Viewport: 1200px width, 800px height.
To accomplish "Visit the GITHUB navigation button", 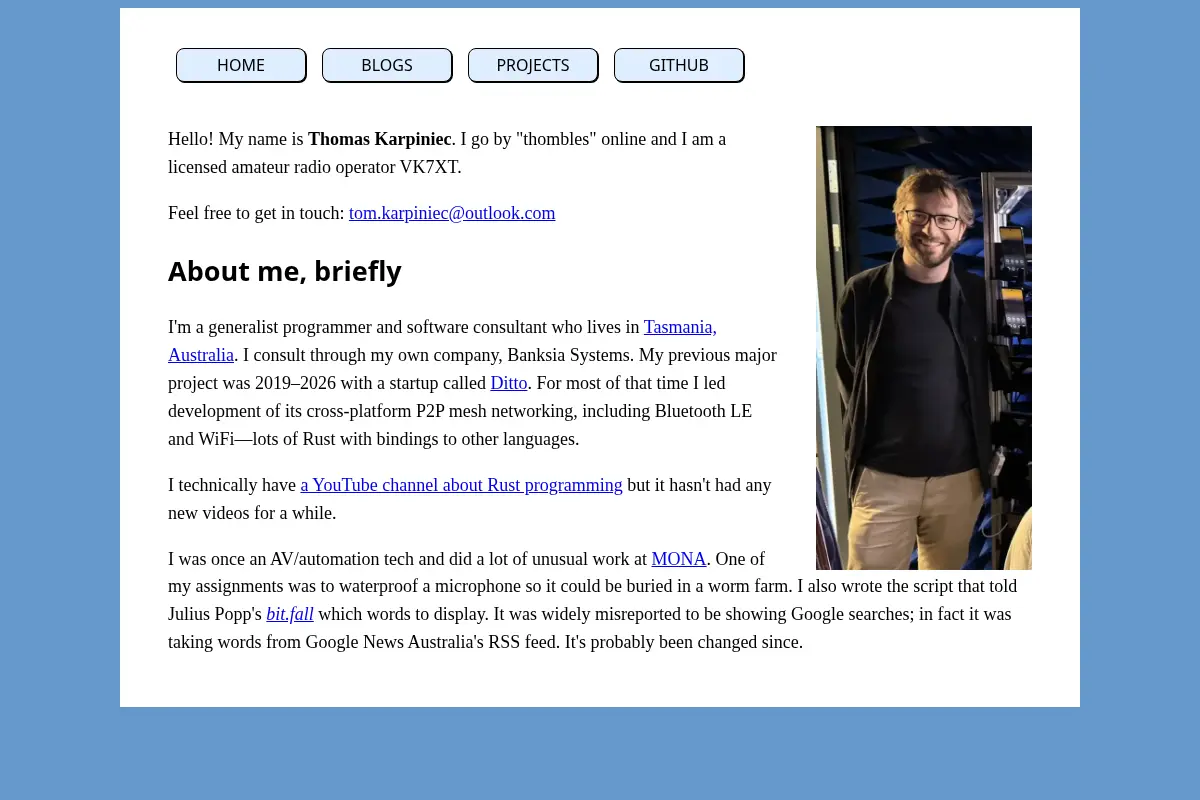I will point(679,65).
